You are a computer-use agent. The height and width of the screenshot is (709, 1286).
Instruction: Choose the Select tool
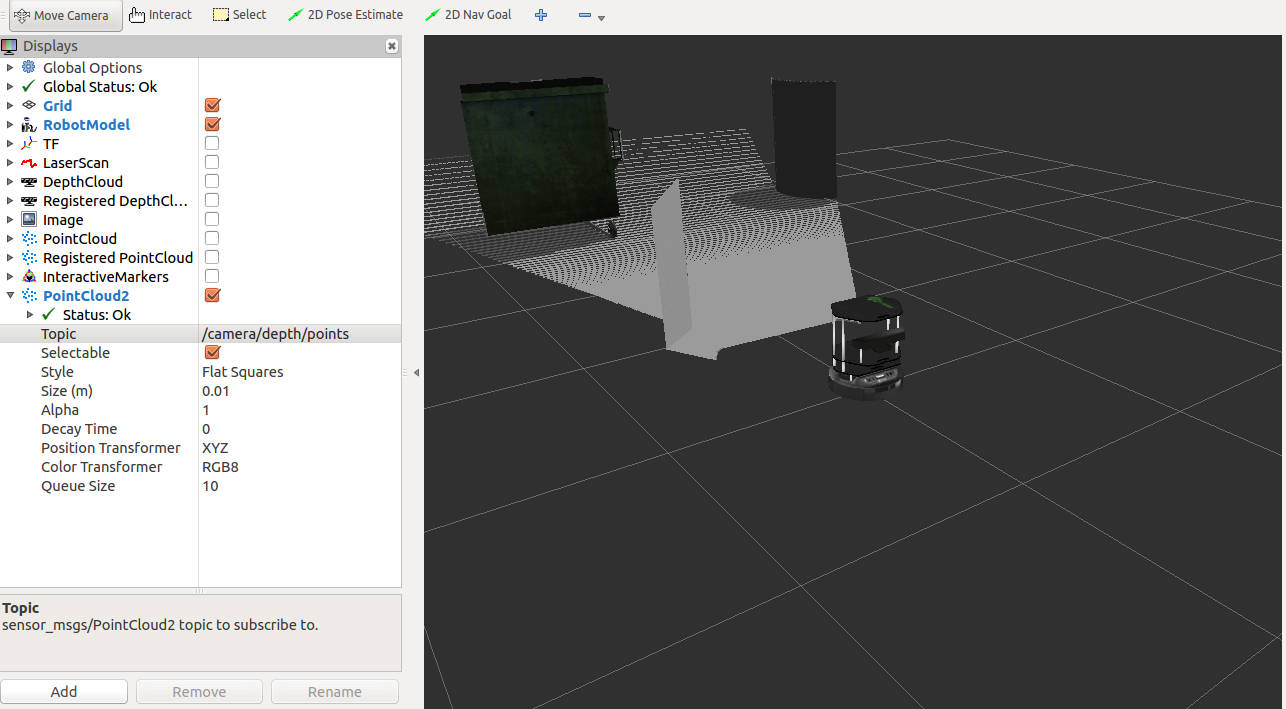click(239, 15)
